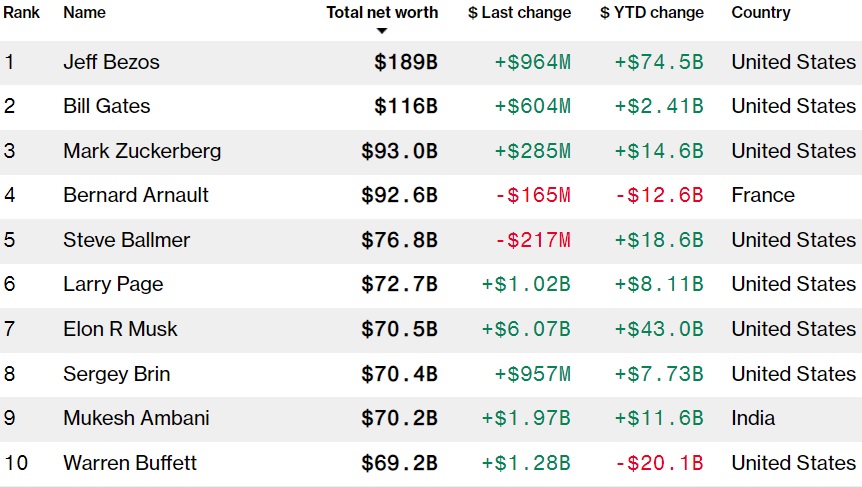The height and width of the screenshot is (487, 862).
Task: Select the Country column header
Action: (761, 13)
